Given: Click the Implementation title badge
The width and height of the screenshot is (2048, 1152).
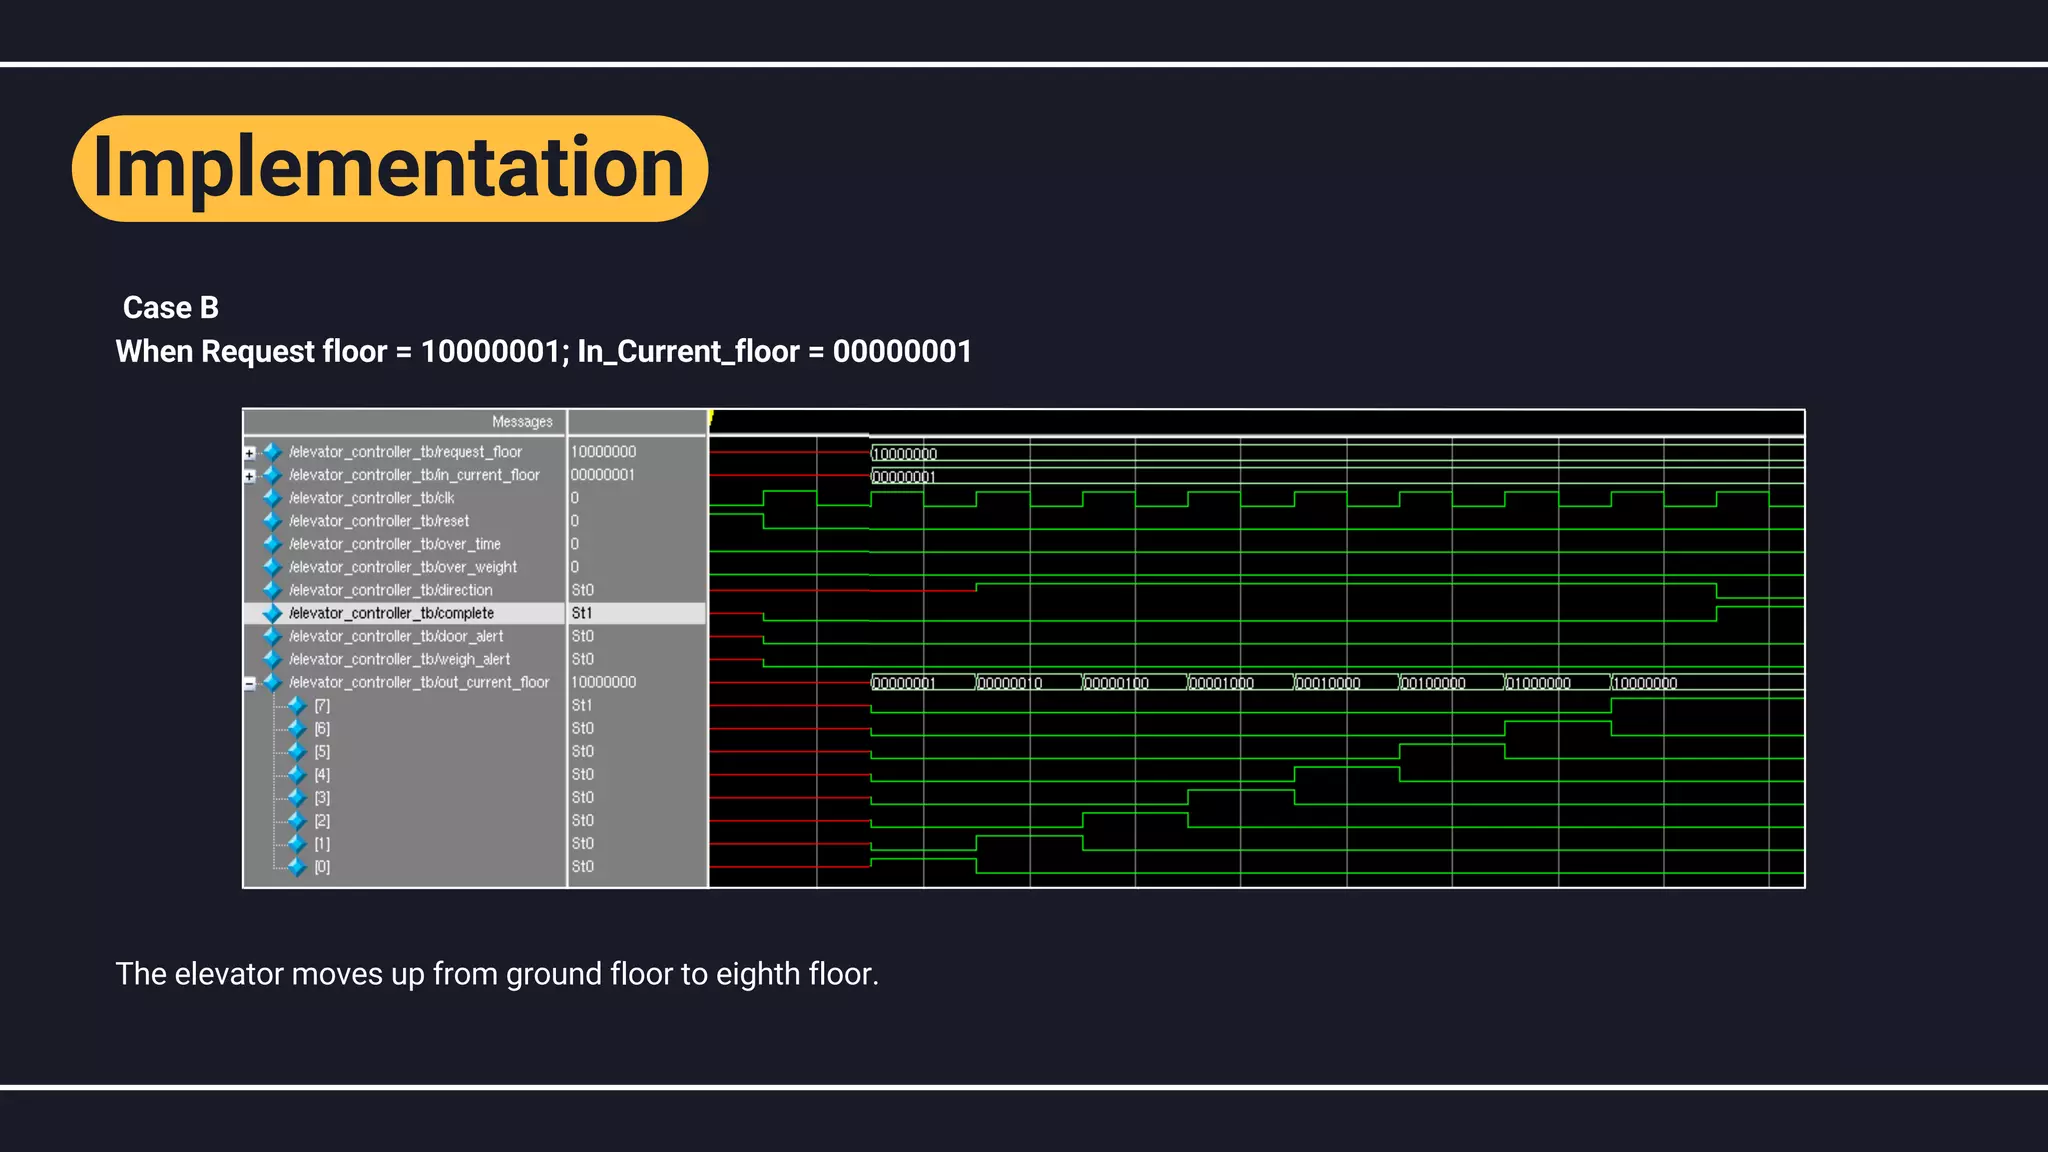Looking at the screenshot, I should coord(390,168).
